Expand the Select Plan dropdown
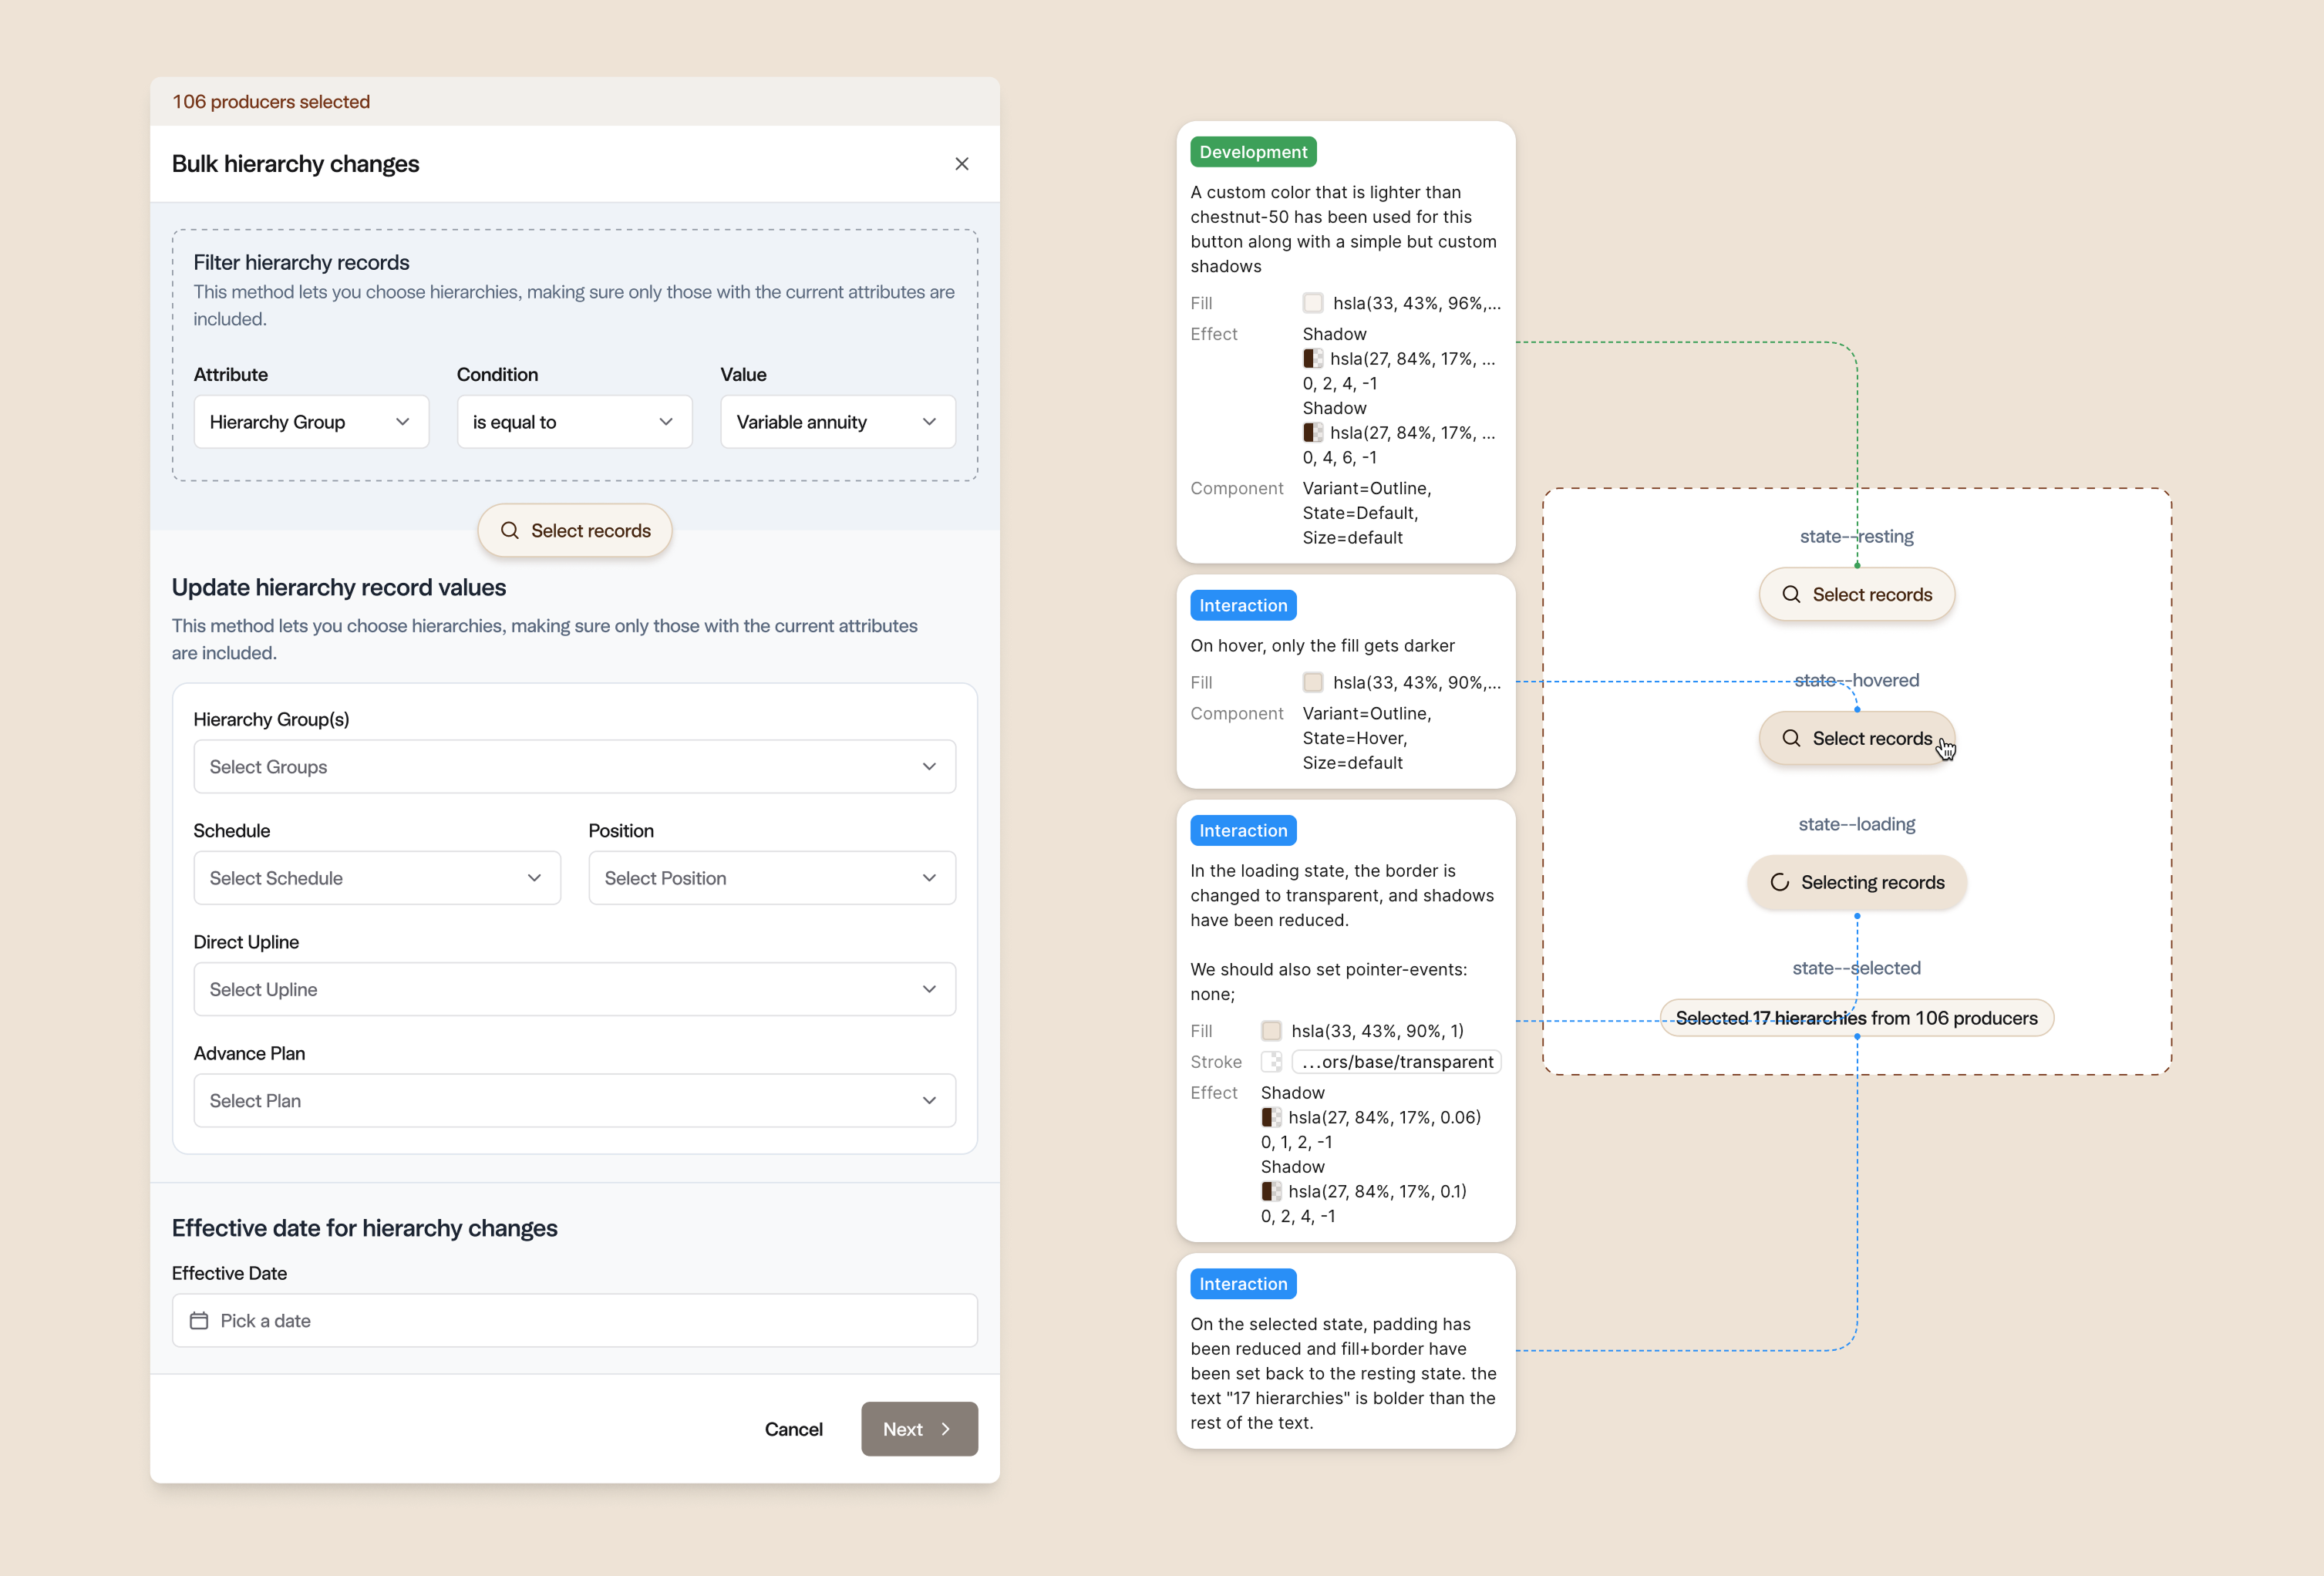 tap(575, 1101)
